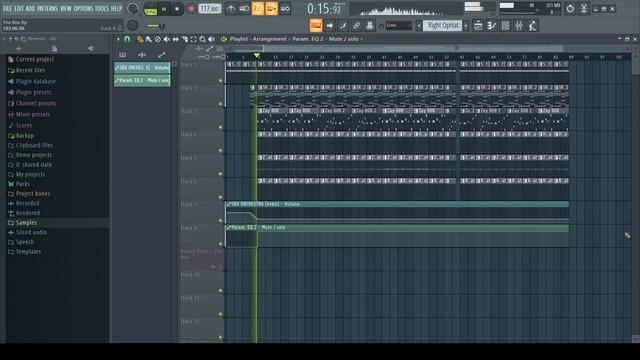Click the step editing icon

(x=343, y=26)
